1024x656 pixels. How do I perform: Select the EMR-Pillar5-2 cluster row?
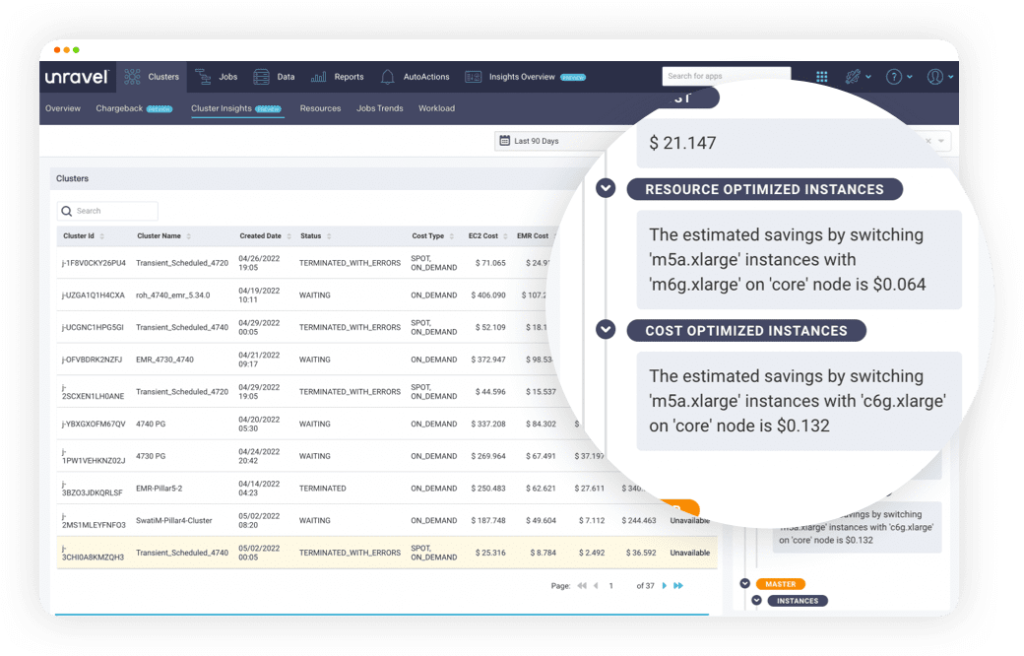[x=353, y=488]
